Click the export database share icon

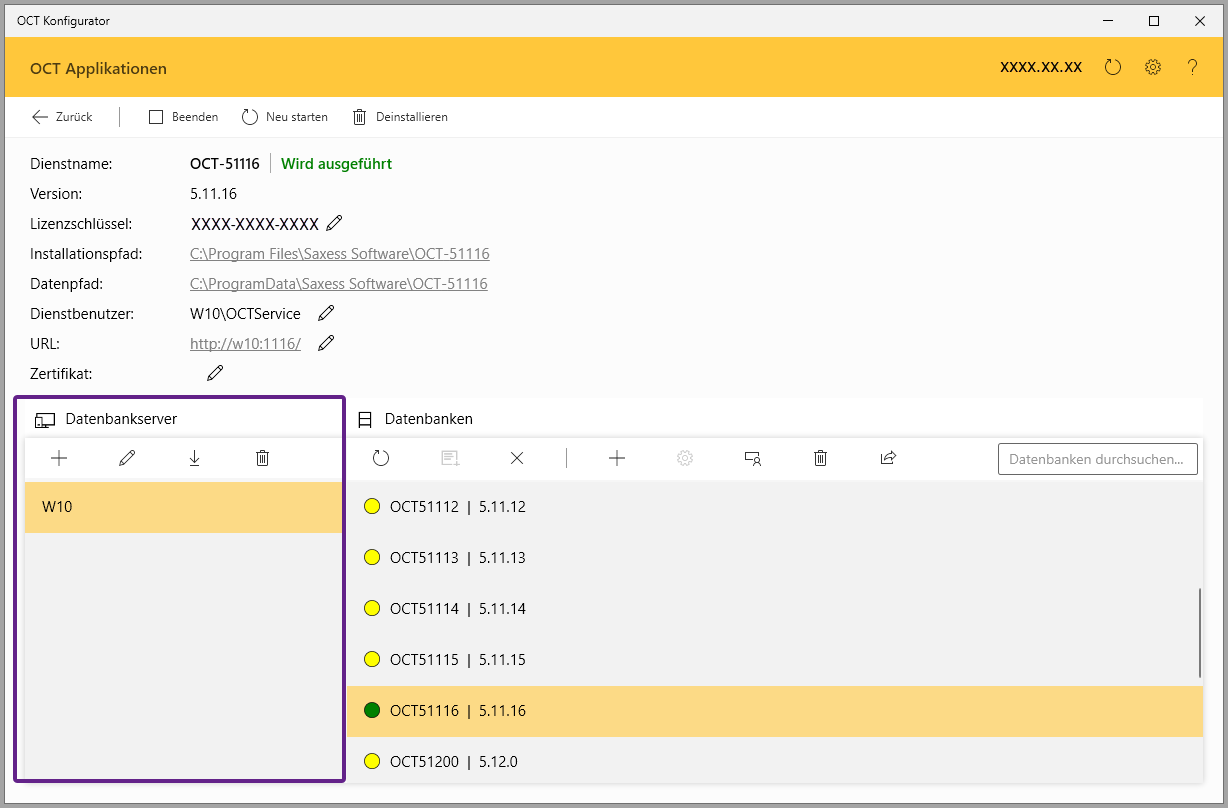tap(888, 458)
